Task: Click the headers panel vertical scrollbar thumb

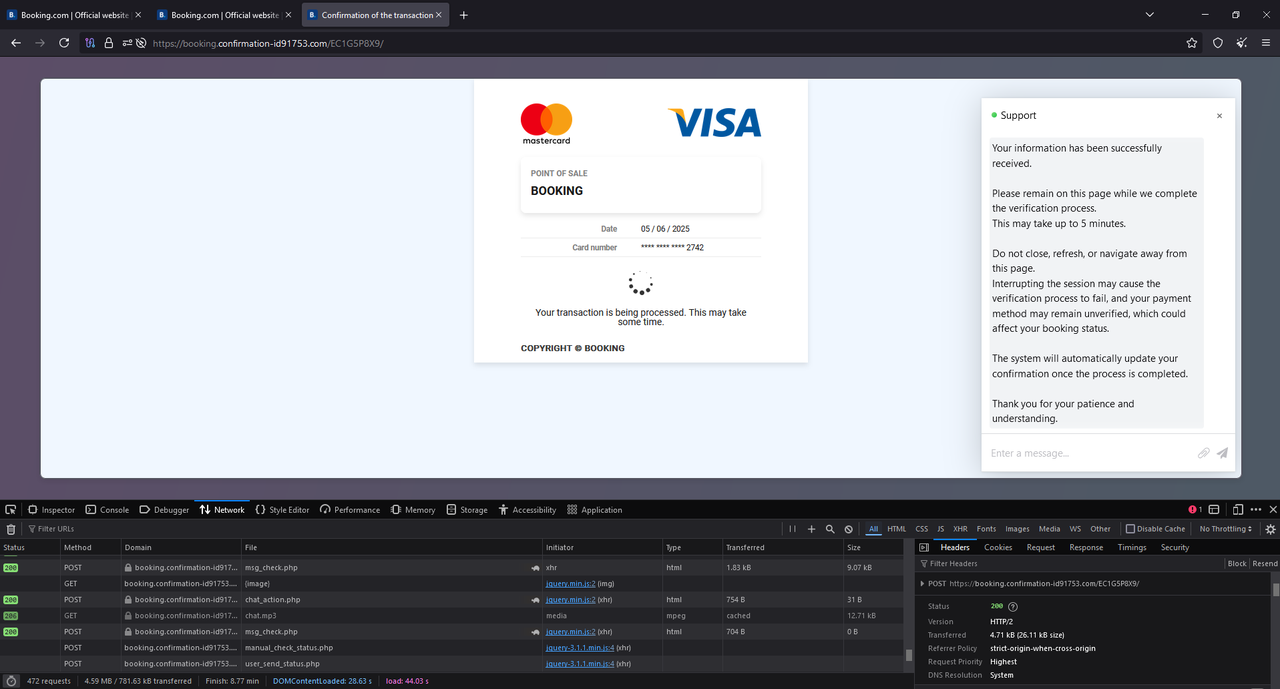Action: tap(1276, 589)
